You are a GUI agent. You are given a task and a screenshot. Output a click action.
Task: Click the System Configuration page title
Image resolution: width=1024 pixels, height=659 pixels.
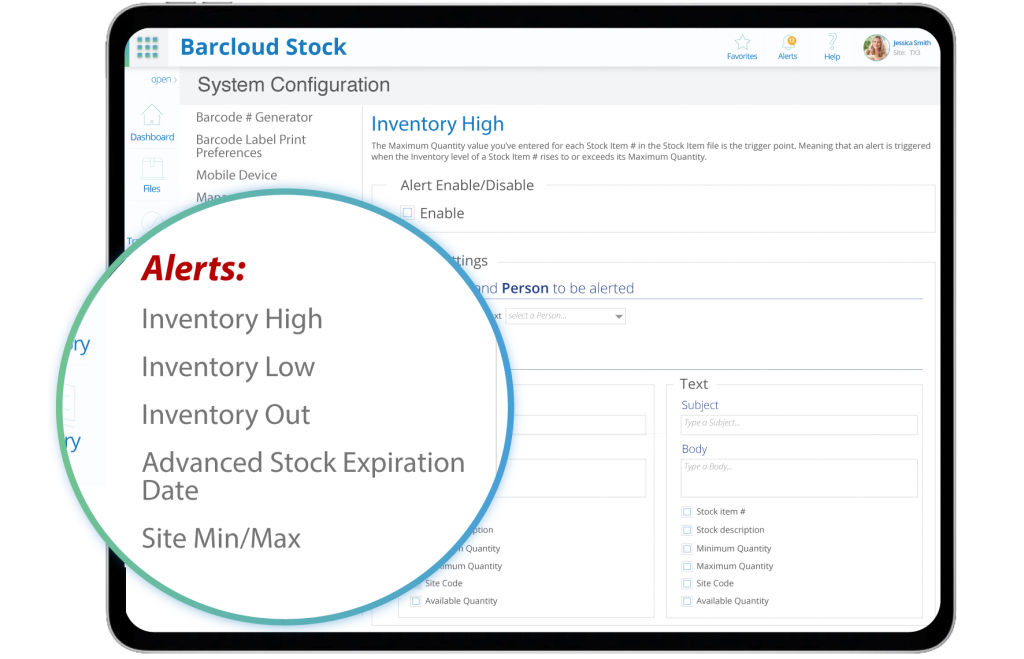coord(294,85)
